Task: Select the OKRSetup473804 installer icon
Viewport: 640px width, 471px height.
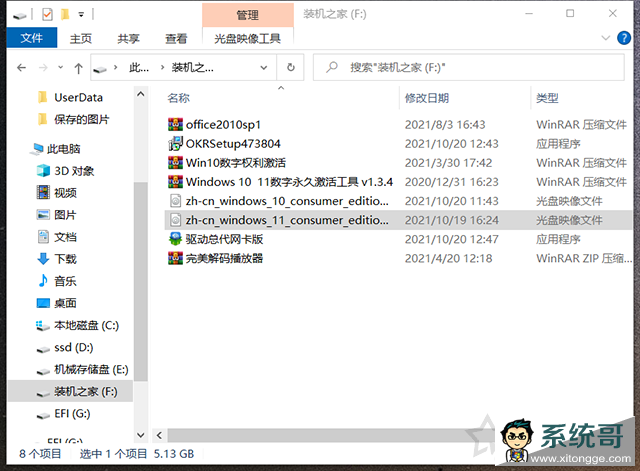Action: tap(175, 144)
